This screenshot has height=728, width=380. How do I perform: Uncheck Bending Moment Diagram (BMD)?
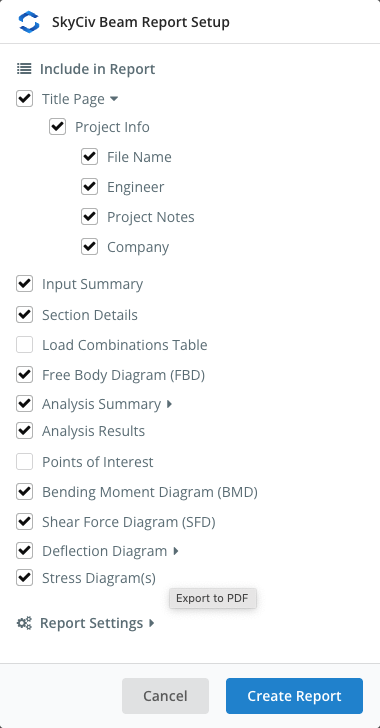[x=24, y=491]
